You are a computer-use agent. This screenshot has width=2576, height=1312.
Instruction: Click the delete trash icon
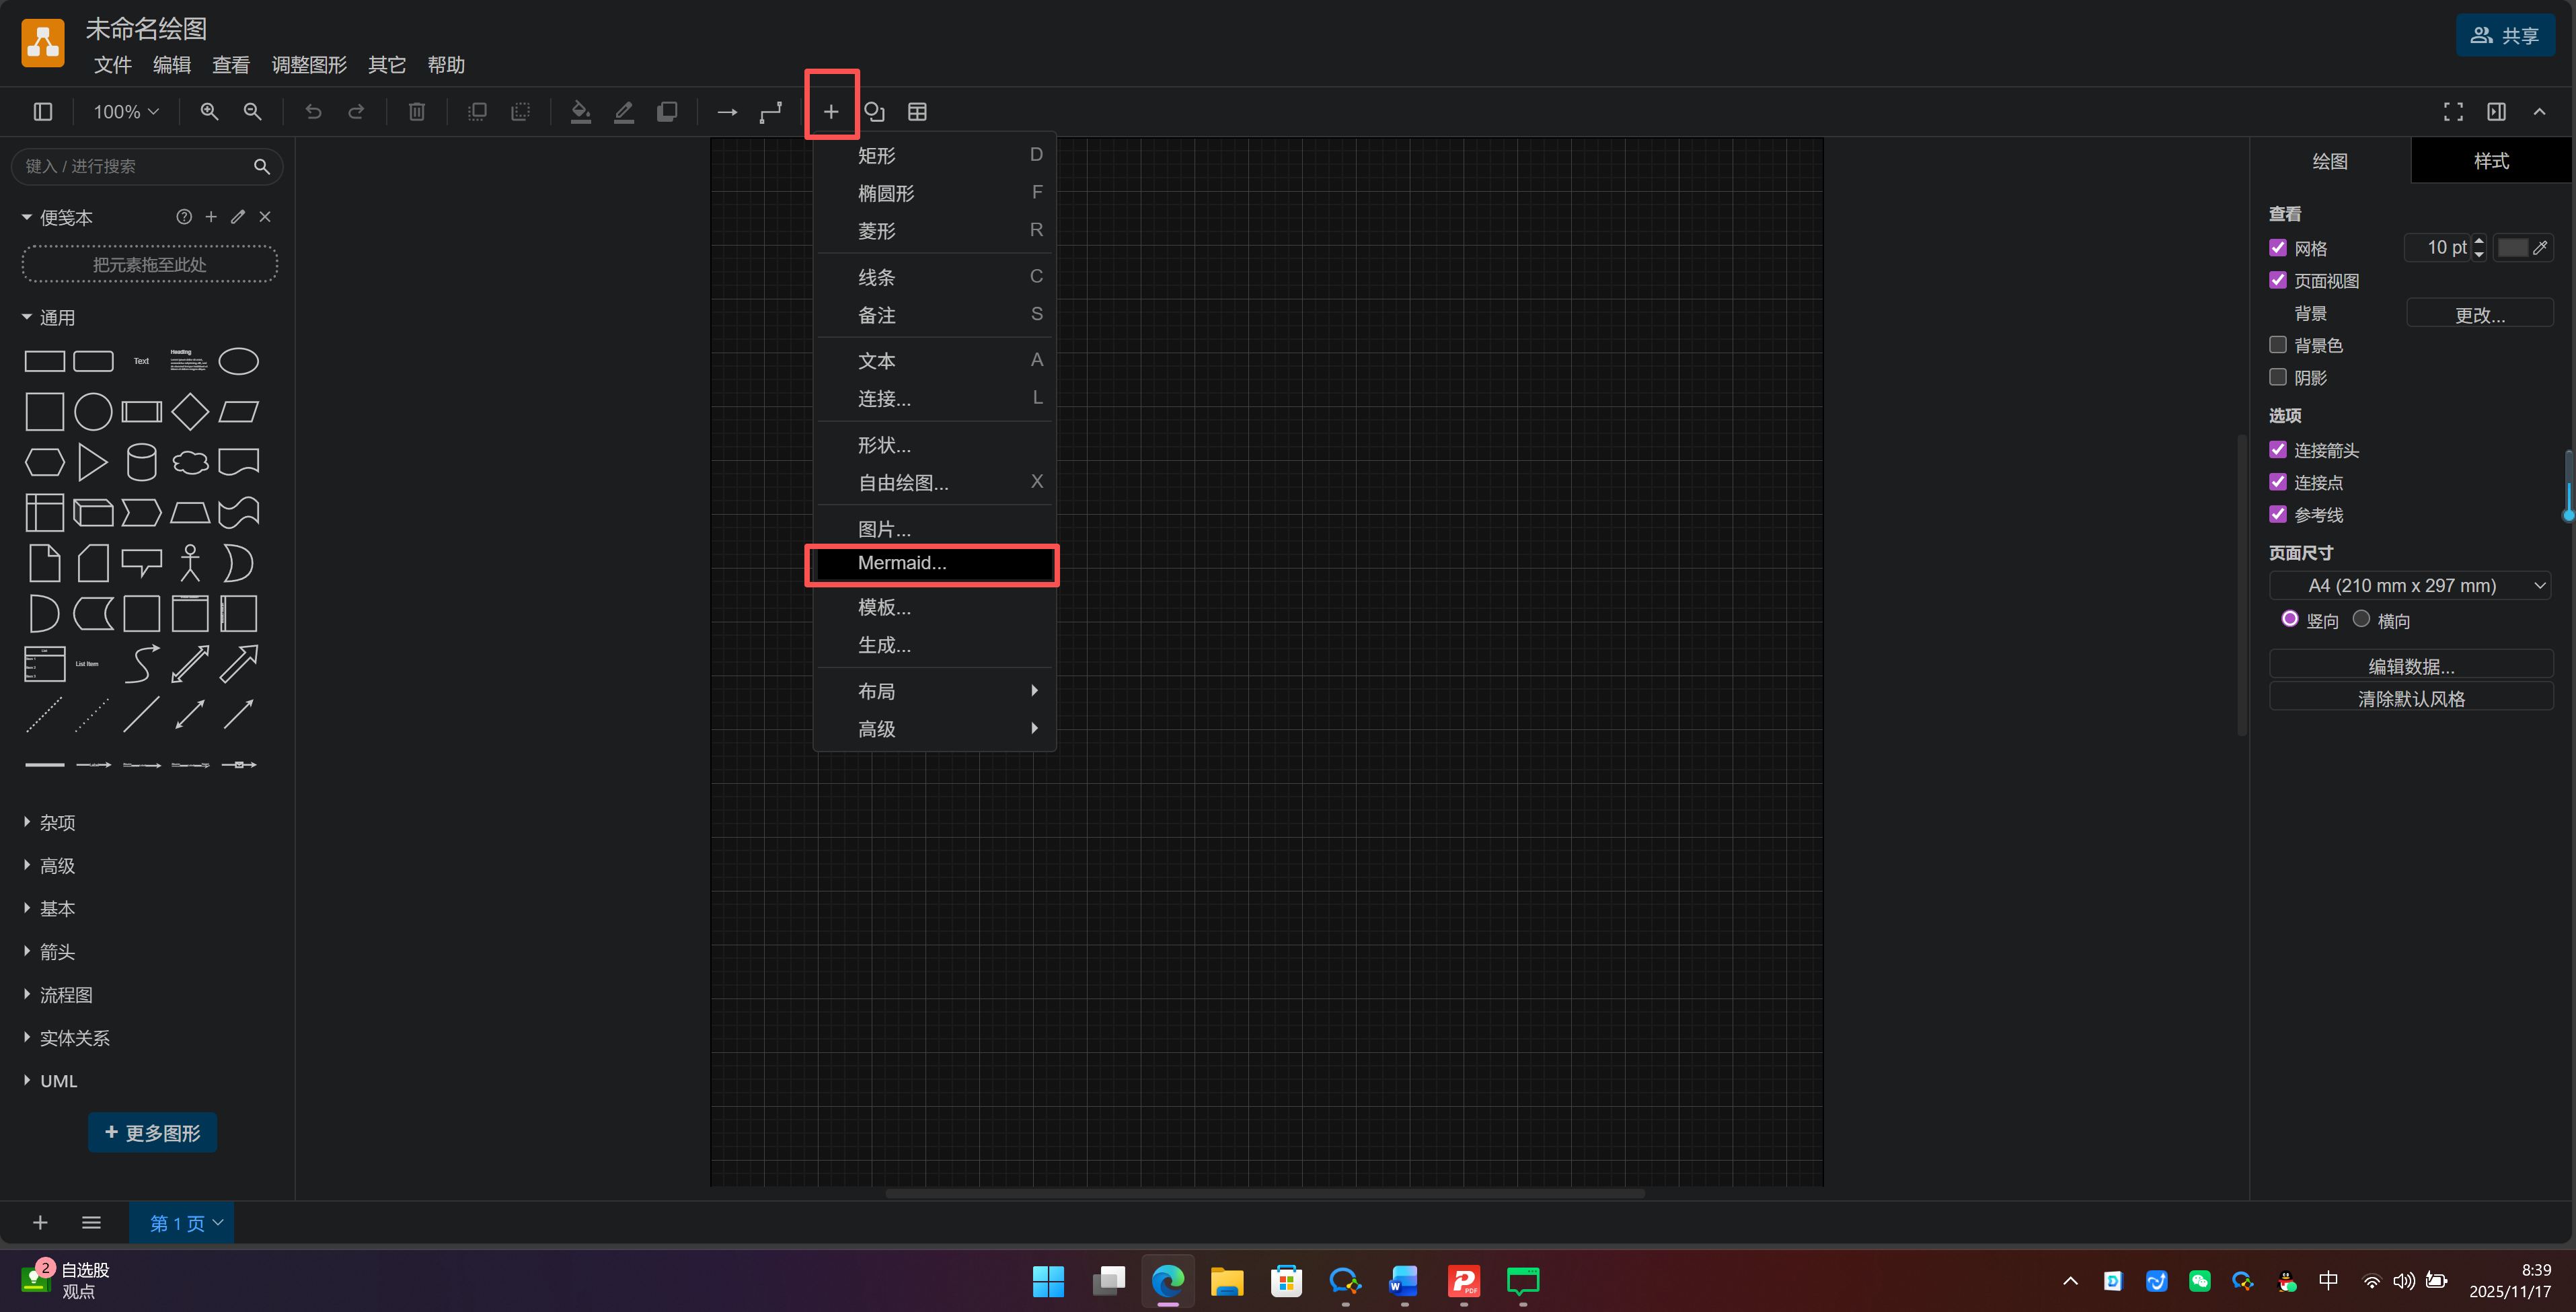point(417,112)
